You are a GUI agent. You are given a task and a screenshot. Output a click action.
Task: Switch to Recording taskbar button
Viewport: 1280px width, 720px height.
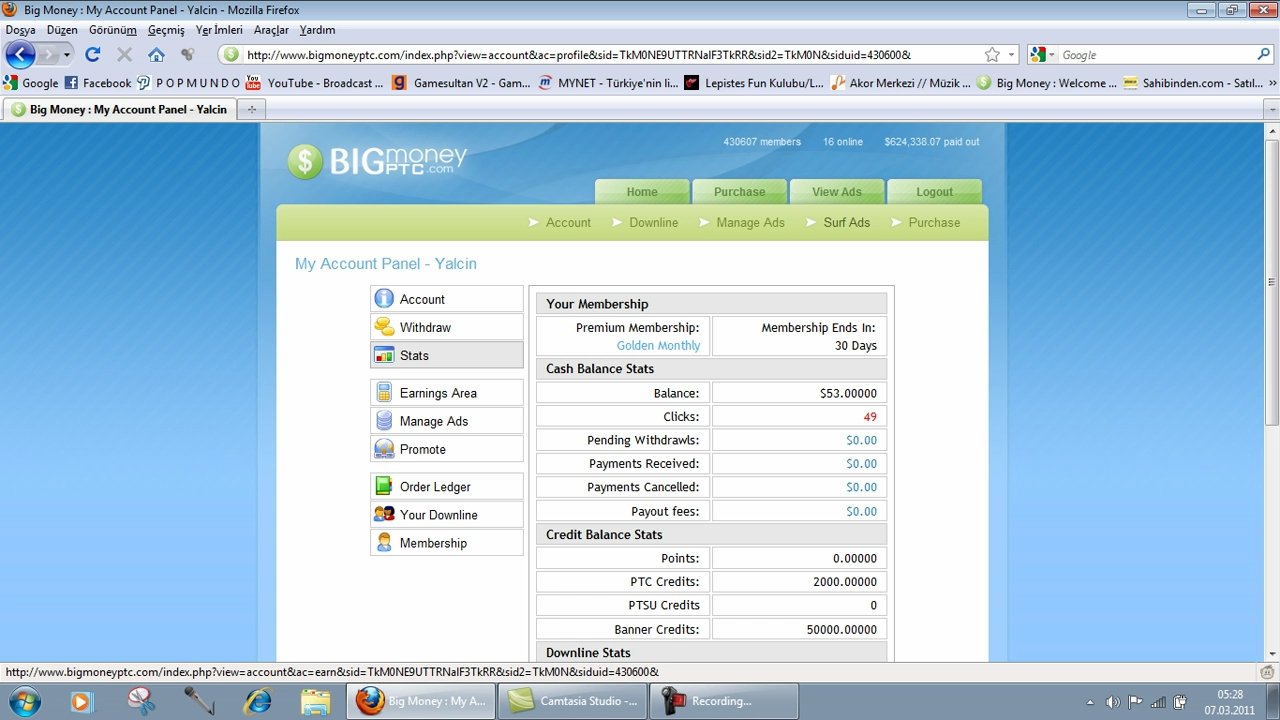tap(724, 701)
